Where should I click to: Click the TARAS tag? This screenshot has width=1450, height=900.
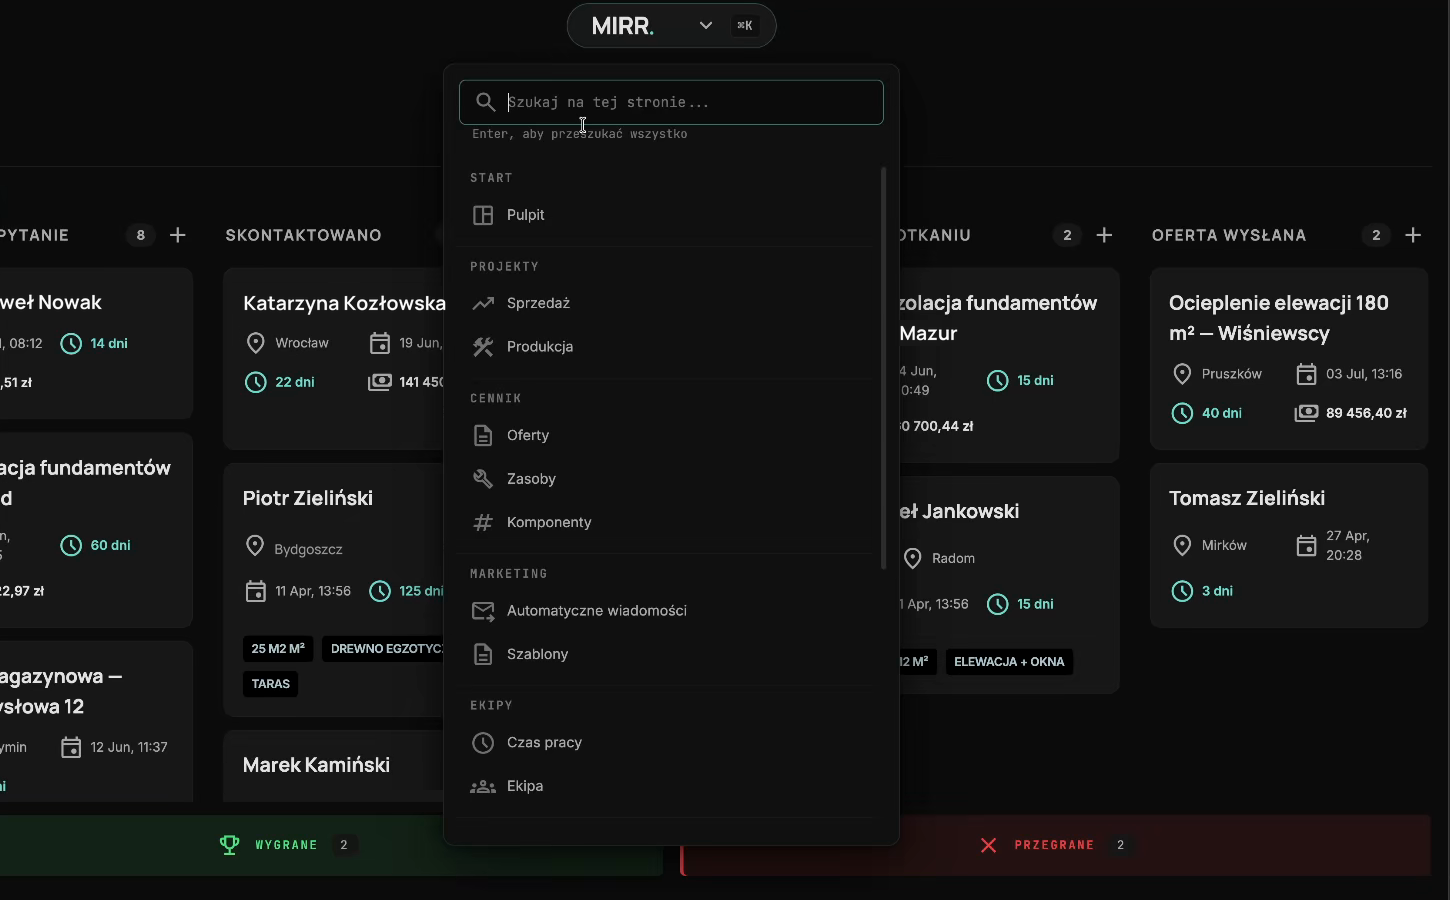pos(270,684)
